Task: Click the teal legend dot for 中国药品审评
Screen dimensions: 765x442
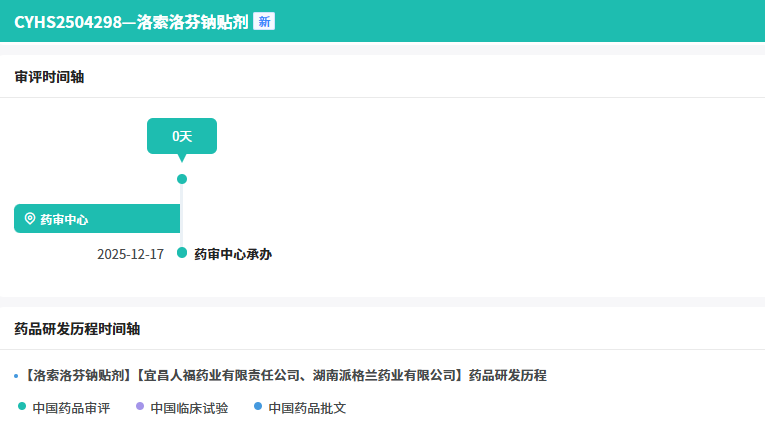Action: coord(22,407)
